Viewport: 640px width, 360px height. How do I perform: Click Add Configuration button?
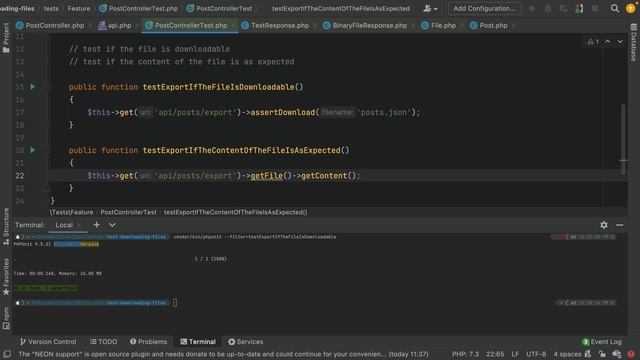pyautogui.click(x=484, y=8)
